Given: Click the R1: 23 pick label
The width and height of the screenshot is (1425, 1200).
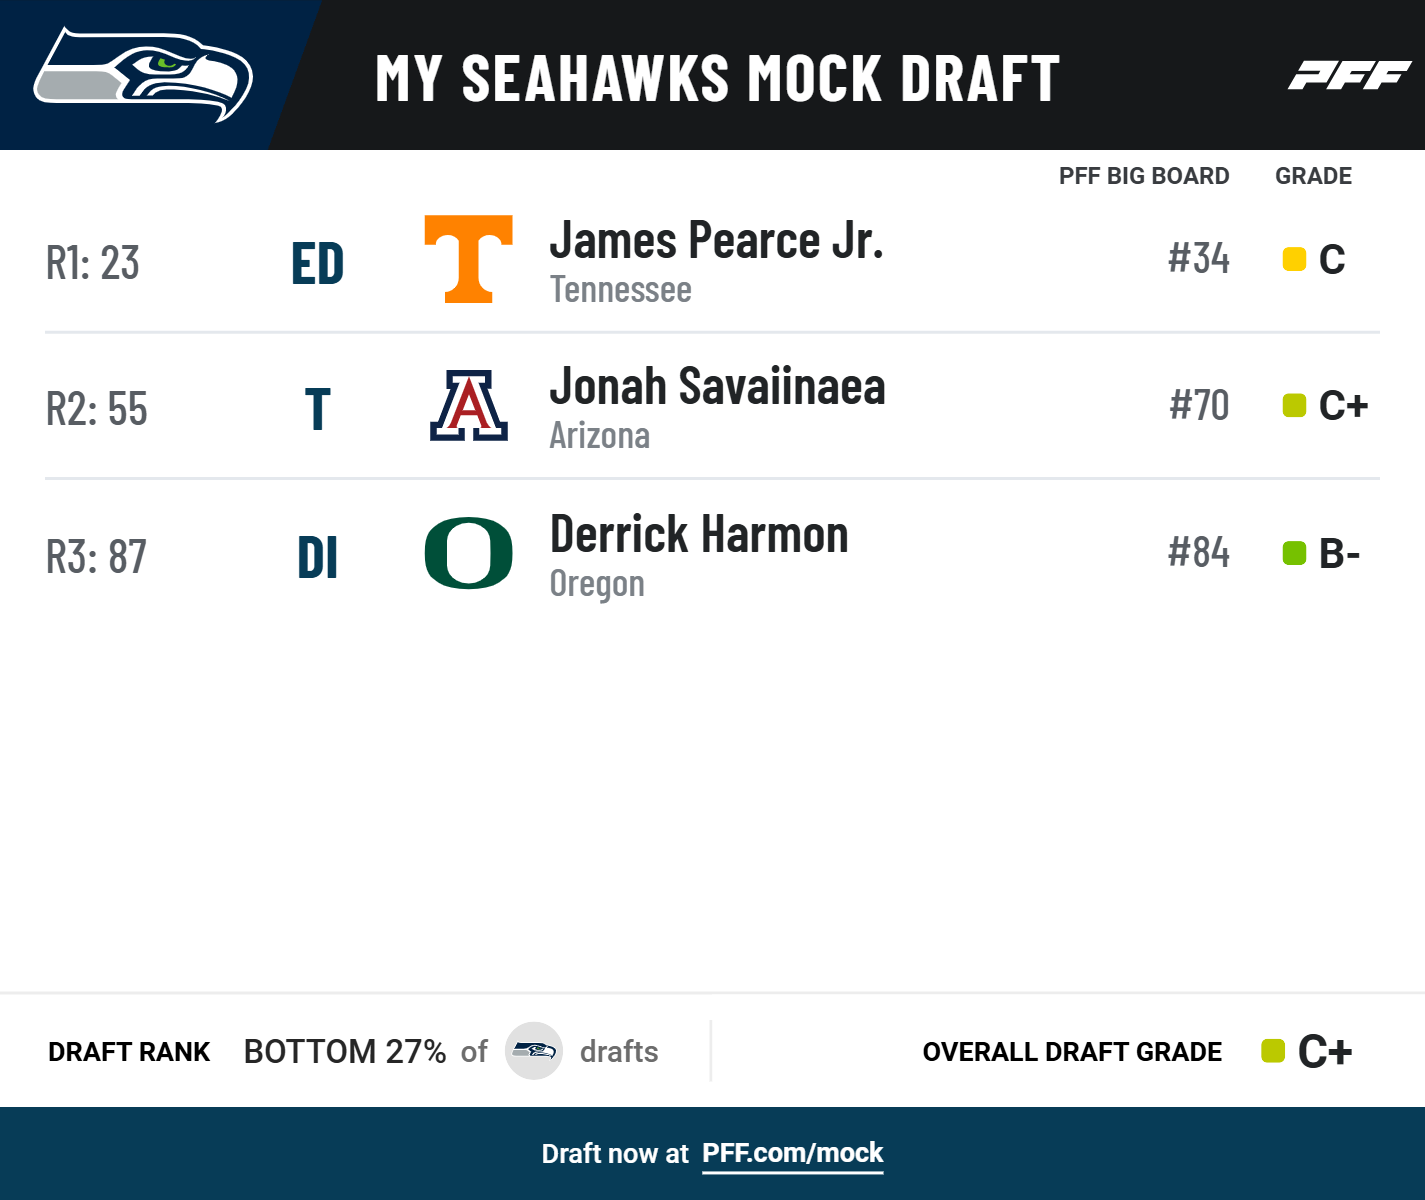Looking at the screenshot, I should coord(93,263).
